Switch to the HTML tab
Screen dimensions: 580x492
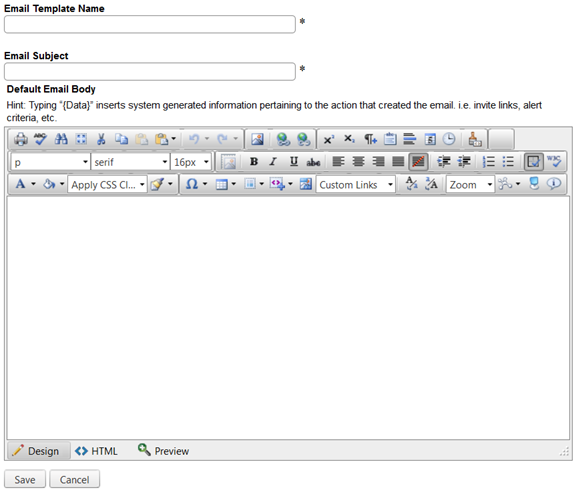pos(97,451)
